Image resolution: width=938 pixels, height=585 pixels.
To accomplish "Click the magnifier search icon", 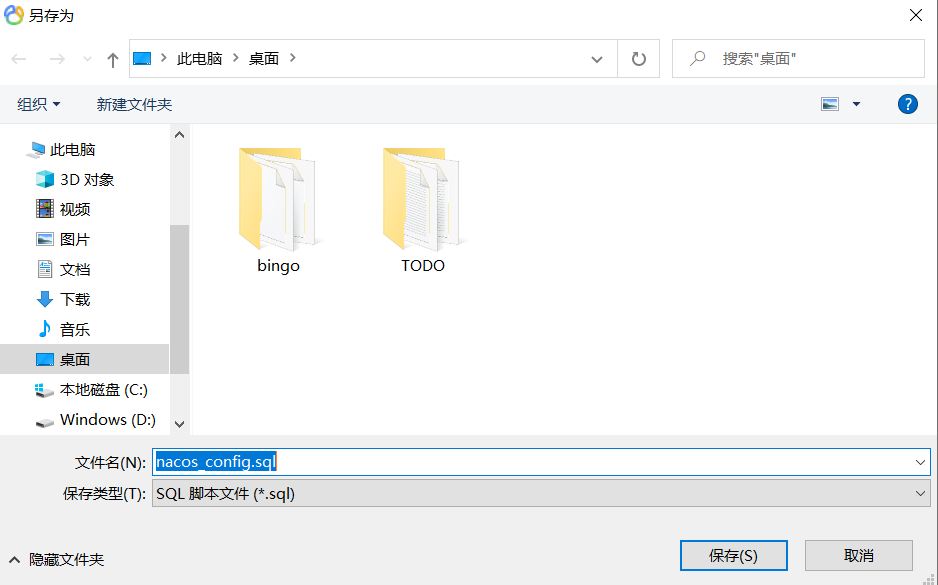I will pyautogui.click(x=697, y=59).
